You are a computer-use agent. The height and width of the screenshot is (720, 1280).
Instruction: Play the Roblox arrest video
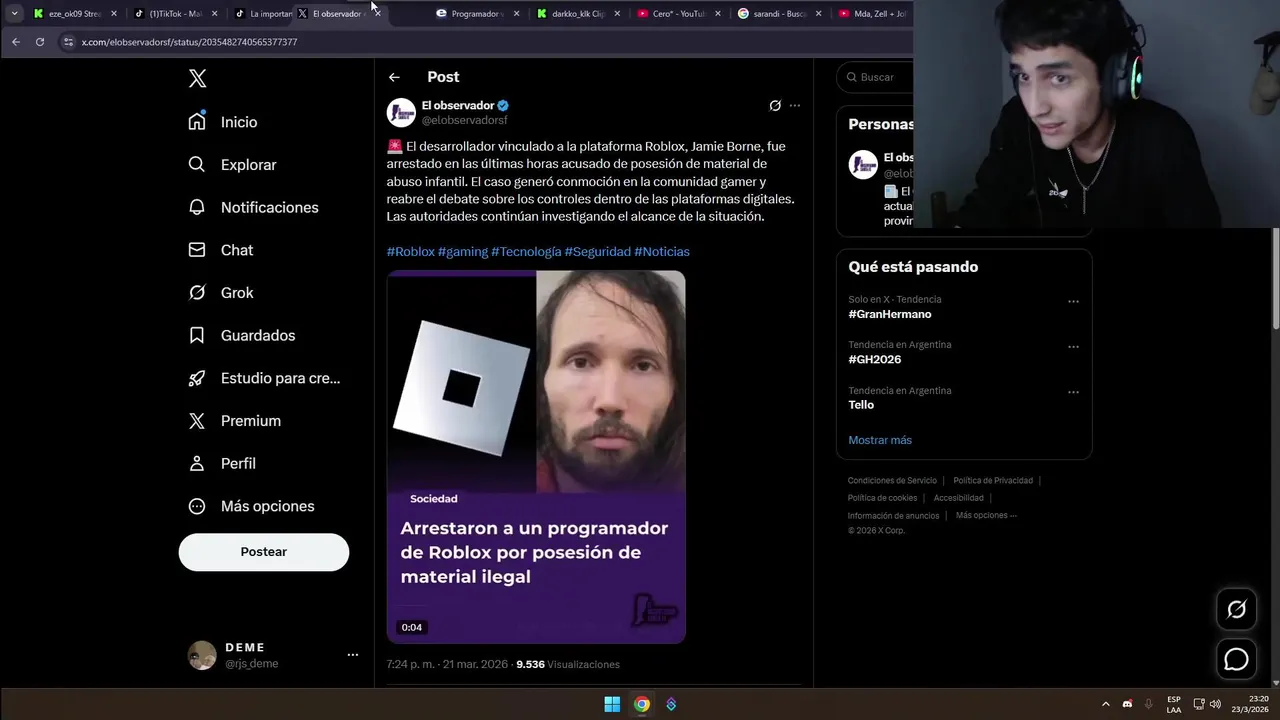click(x=536, y=457)
